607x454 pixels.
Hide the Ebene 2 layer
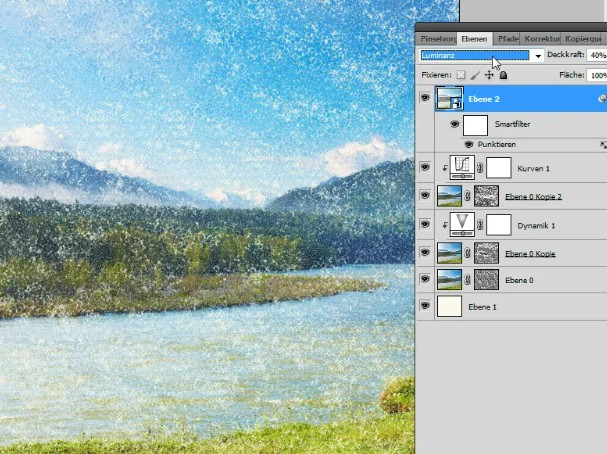(425, 98)
